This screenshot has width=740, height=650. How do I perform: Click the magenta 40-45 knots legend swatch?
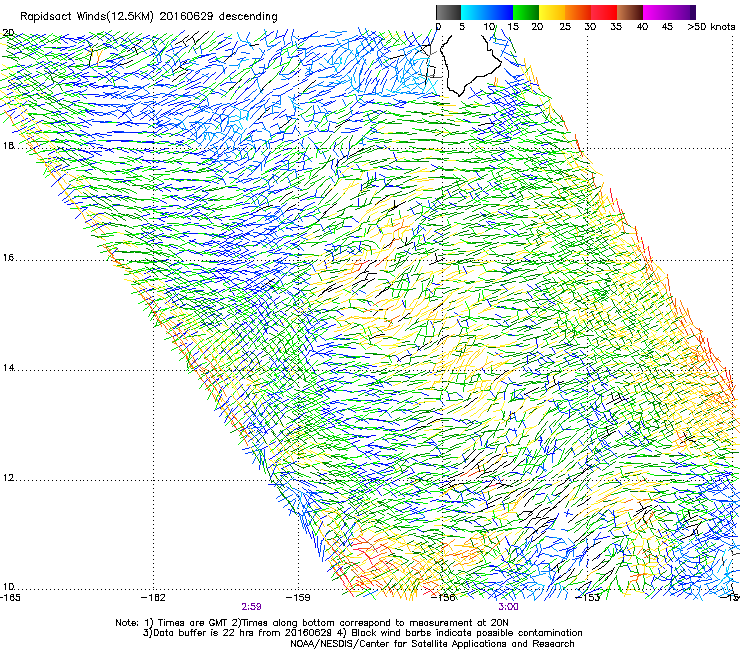656,12
